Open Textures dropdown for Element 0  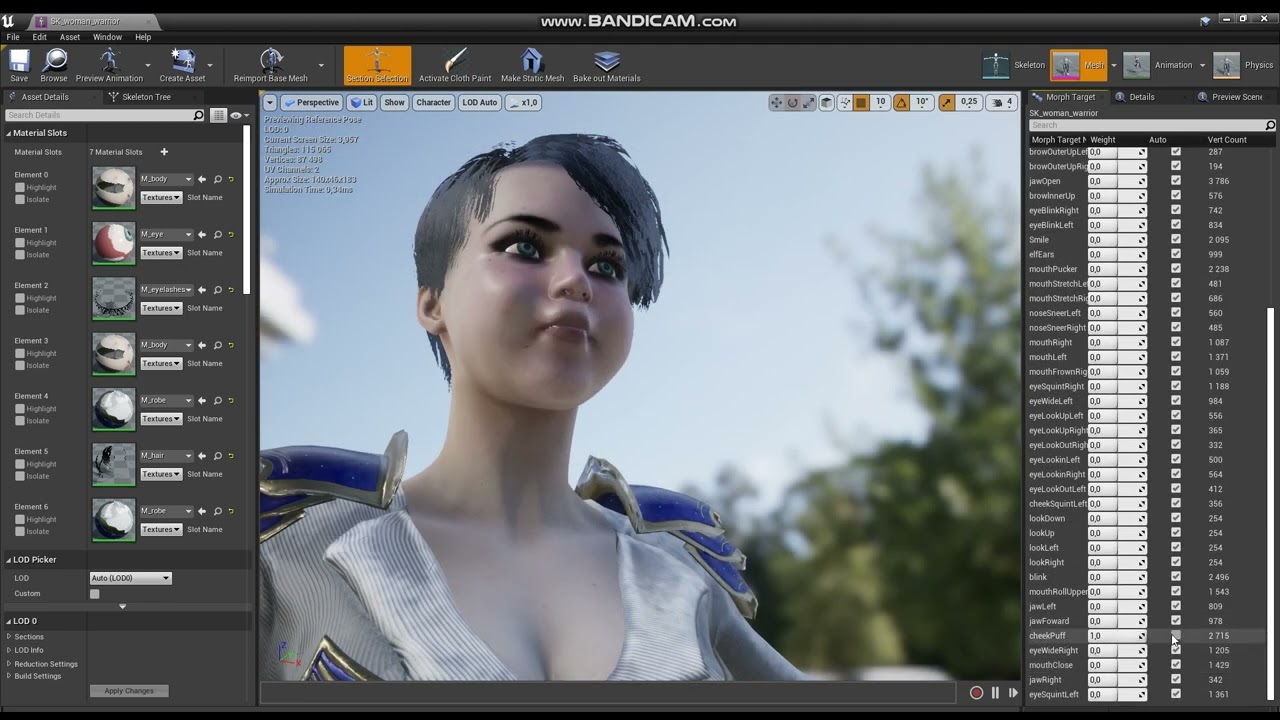[160, 198]
